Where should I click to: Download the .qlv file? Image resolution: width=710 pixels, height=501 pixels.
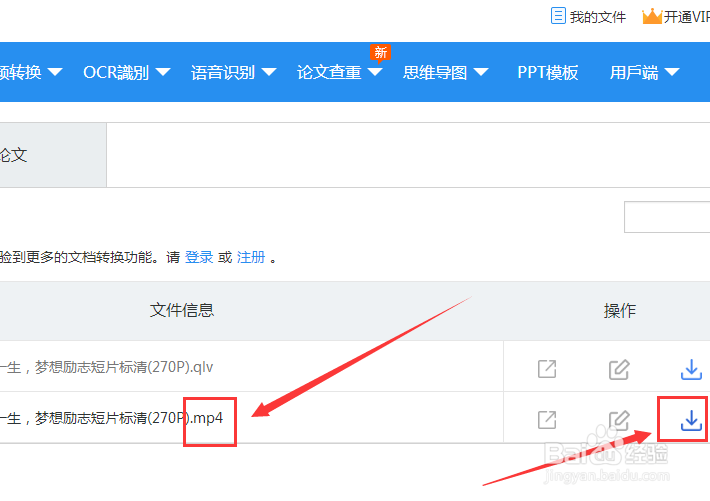pyautogui.click(x=691, y=369)
